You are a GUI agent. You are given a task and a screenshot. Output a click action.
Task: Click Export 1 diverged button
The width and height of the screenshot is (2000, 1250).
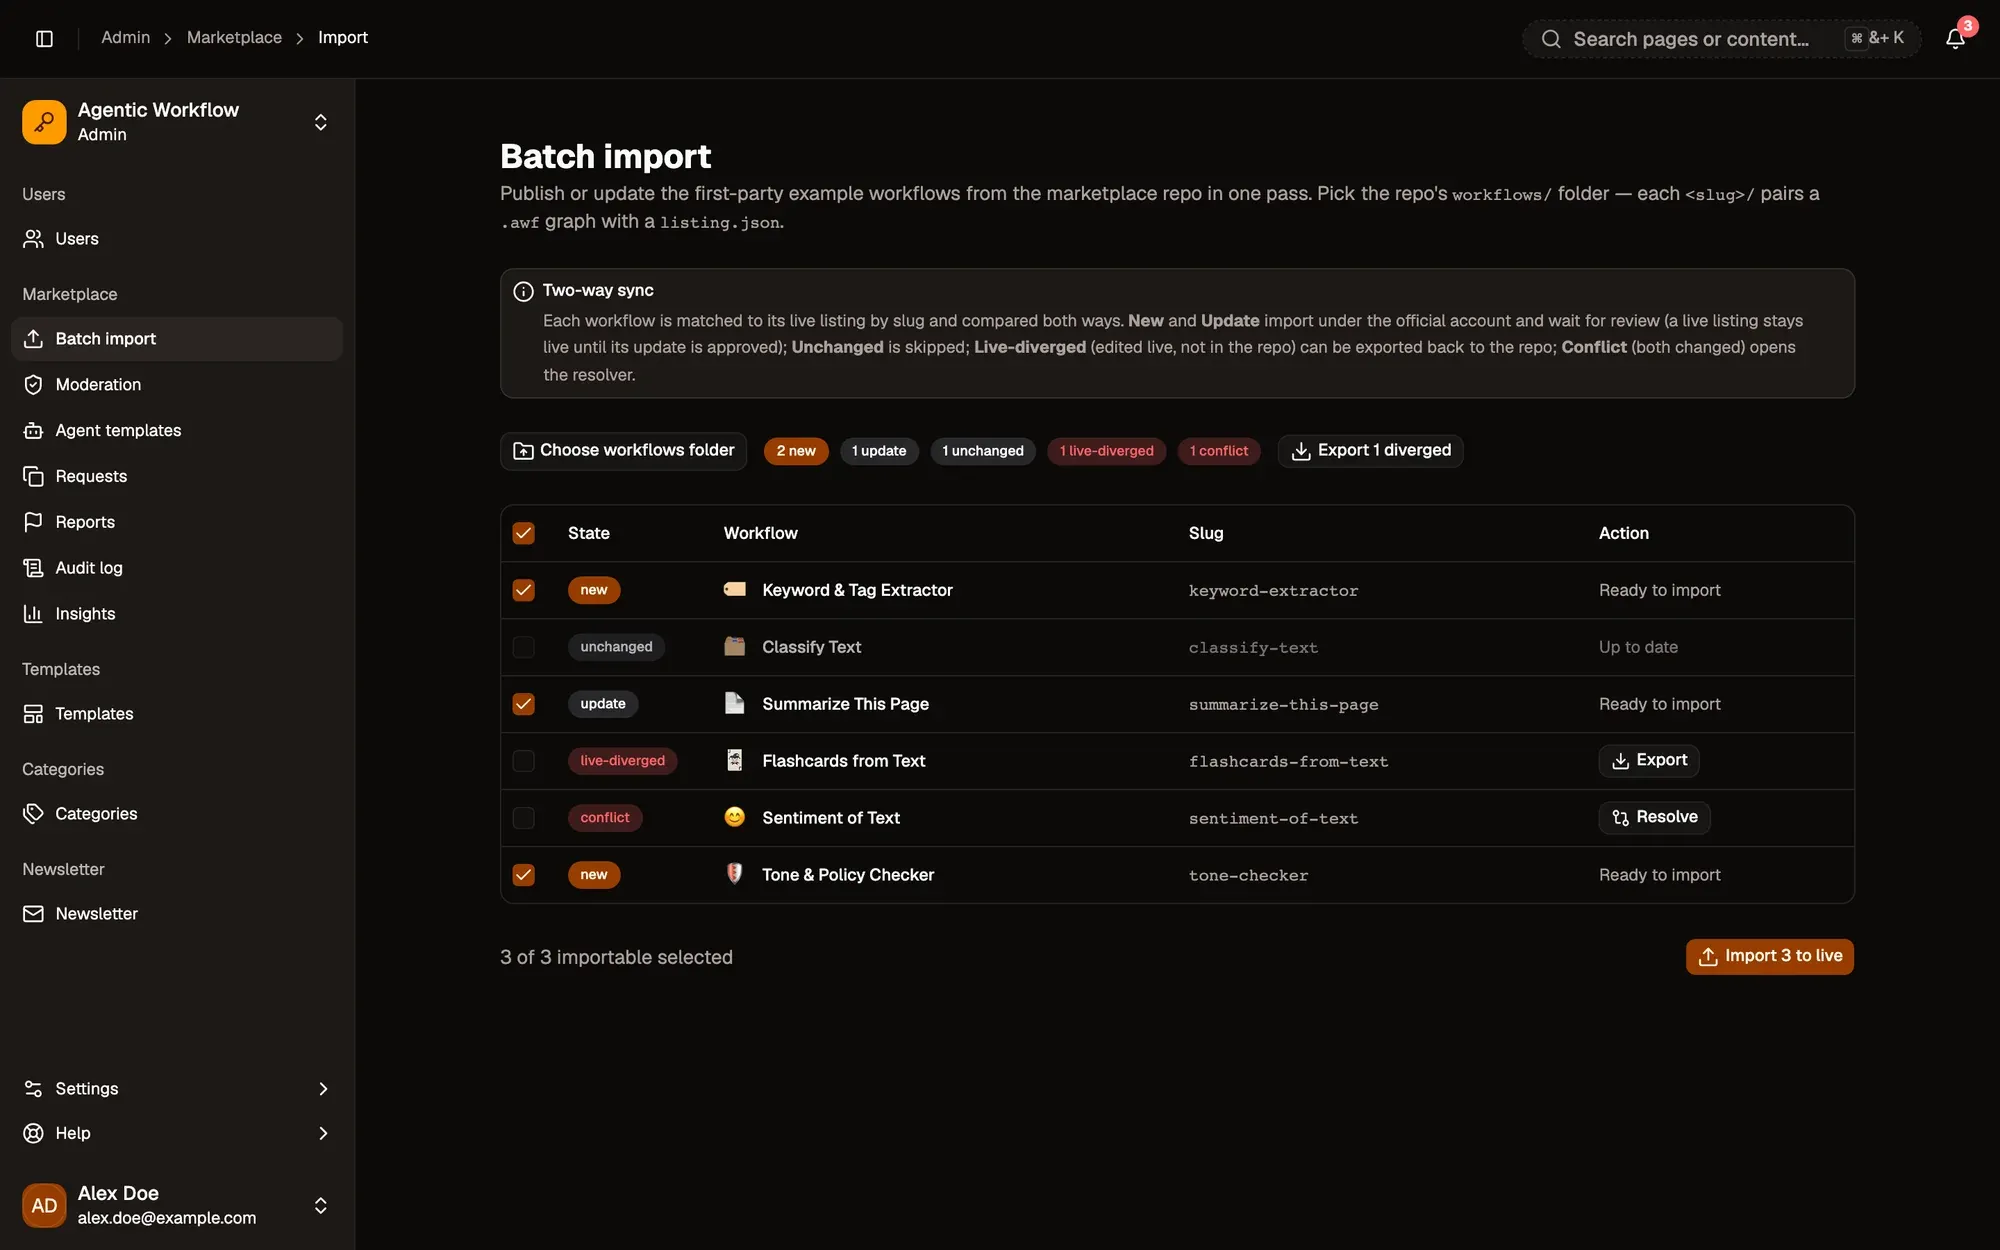click(1370, 451)
